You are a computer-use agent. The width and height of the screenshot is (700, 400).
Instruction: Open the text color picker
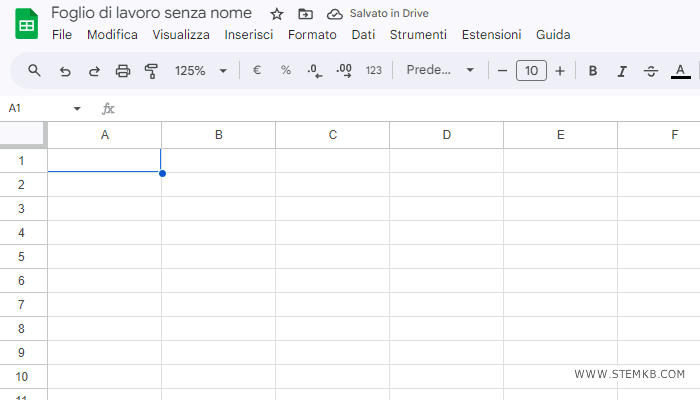coord(681,71)
